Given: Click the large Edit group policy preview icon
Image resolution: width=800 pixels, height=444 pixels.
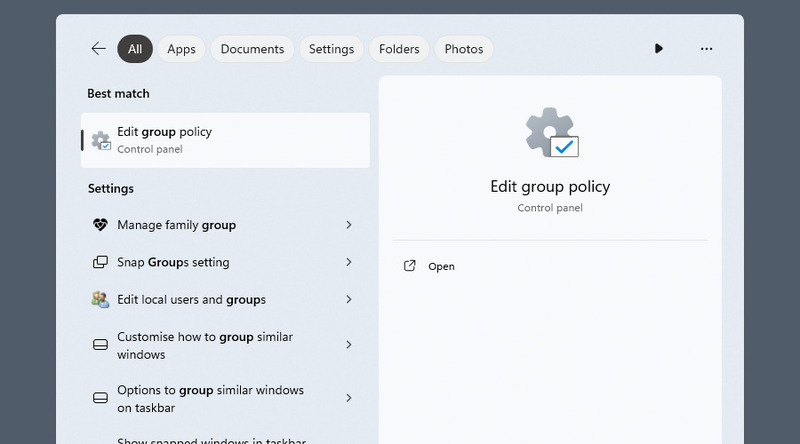Looking at the screenshot, I should point(551,134).
